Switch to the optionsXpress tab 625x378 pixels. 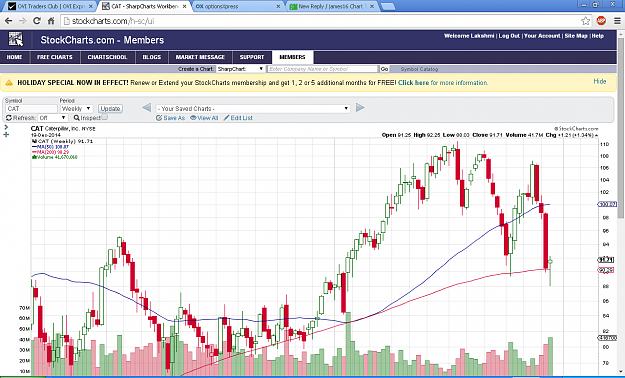click(238, 6)
